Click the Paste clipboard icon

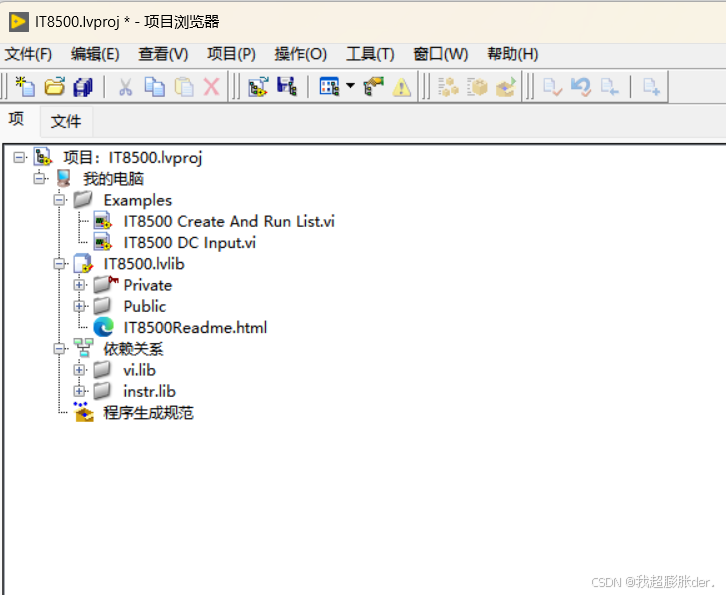183,87
